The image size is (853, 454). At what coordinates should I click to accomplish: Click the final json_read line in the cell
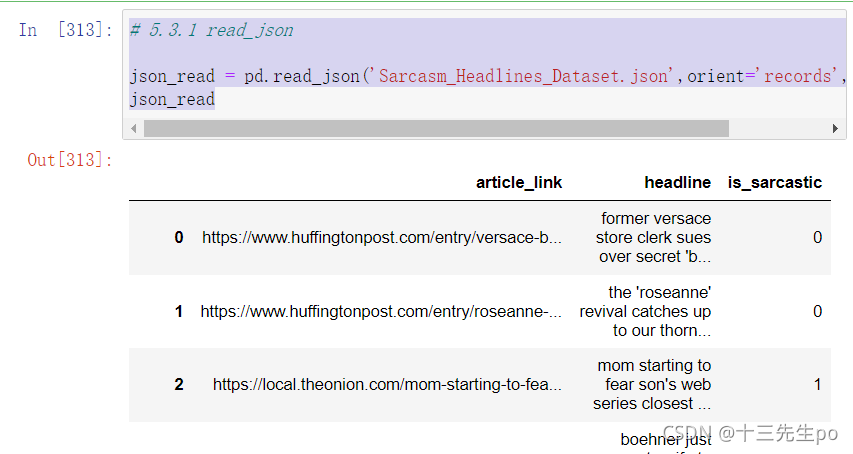(x=172, y=99)
